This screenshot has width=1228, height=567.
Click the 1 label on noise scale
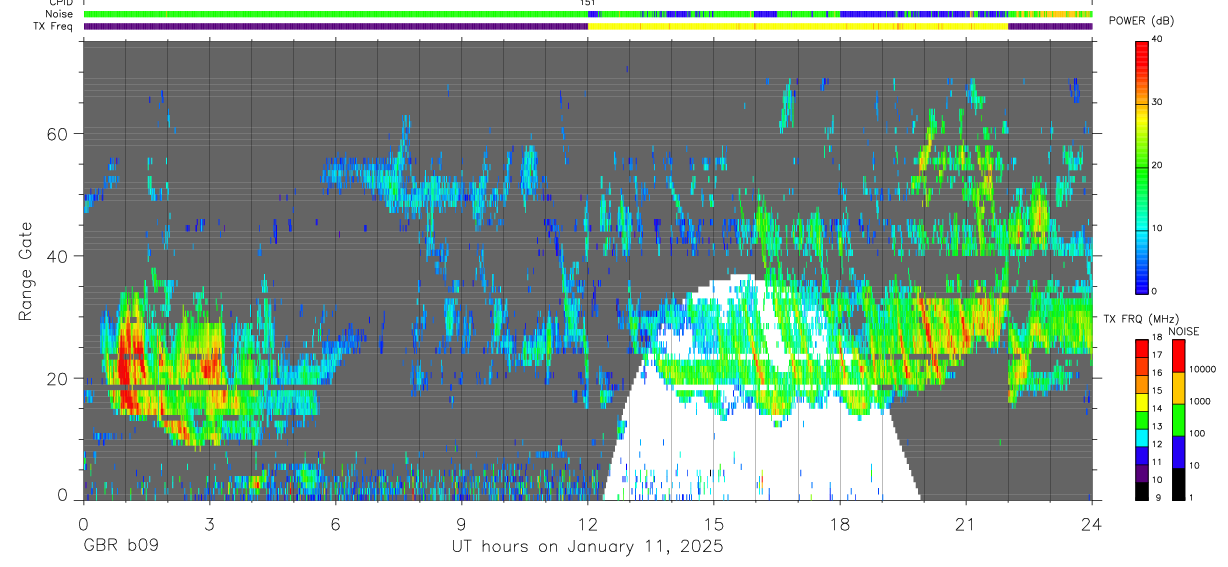pyautogui.click(x=1191, y=498)
